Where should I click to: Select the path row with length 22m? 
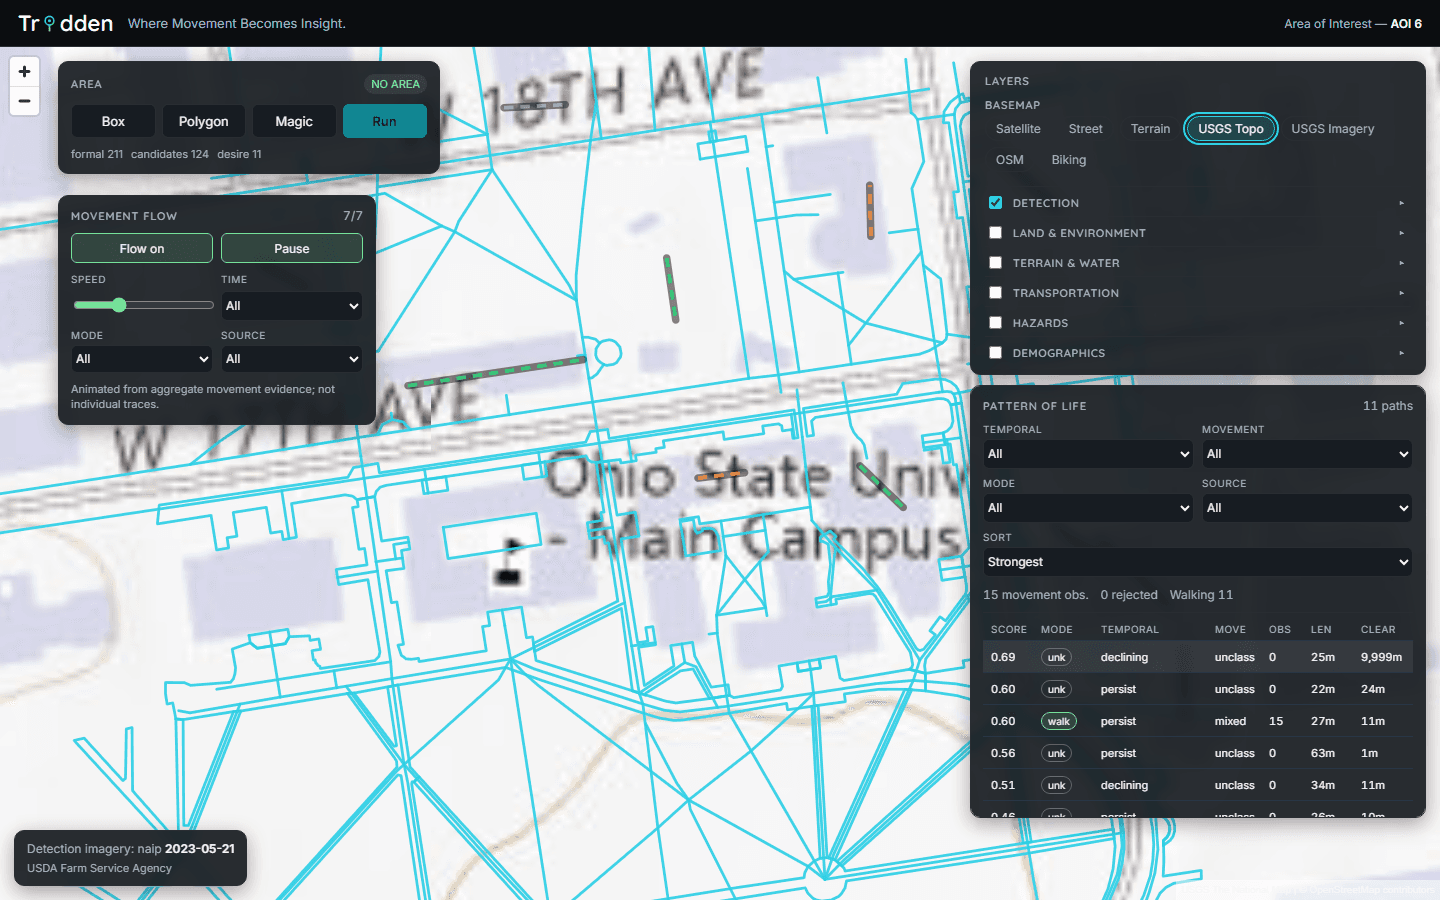click(1198, 689)
